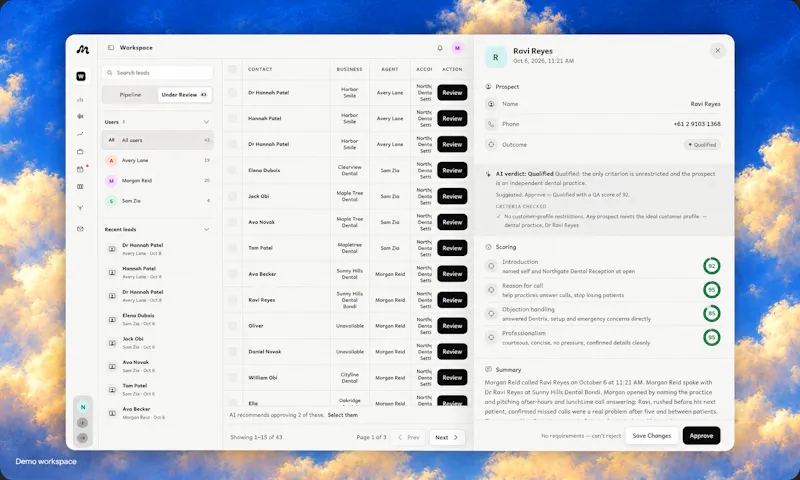Click the N avatar at sidebar bottom

[x=82, y=407]
